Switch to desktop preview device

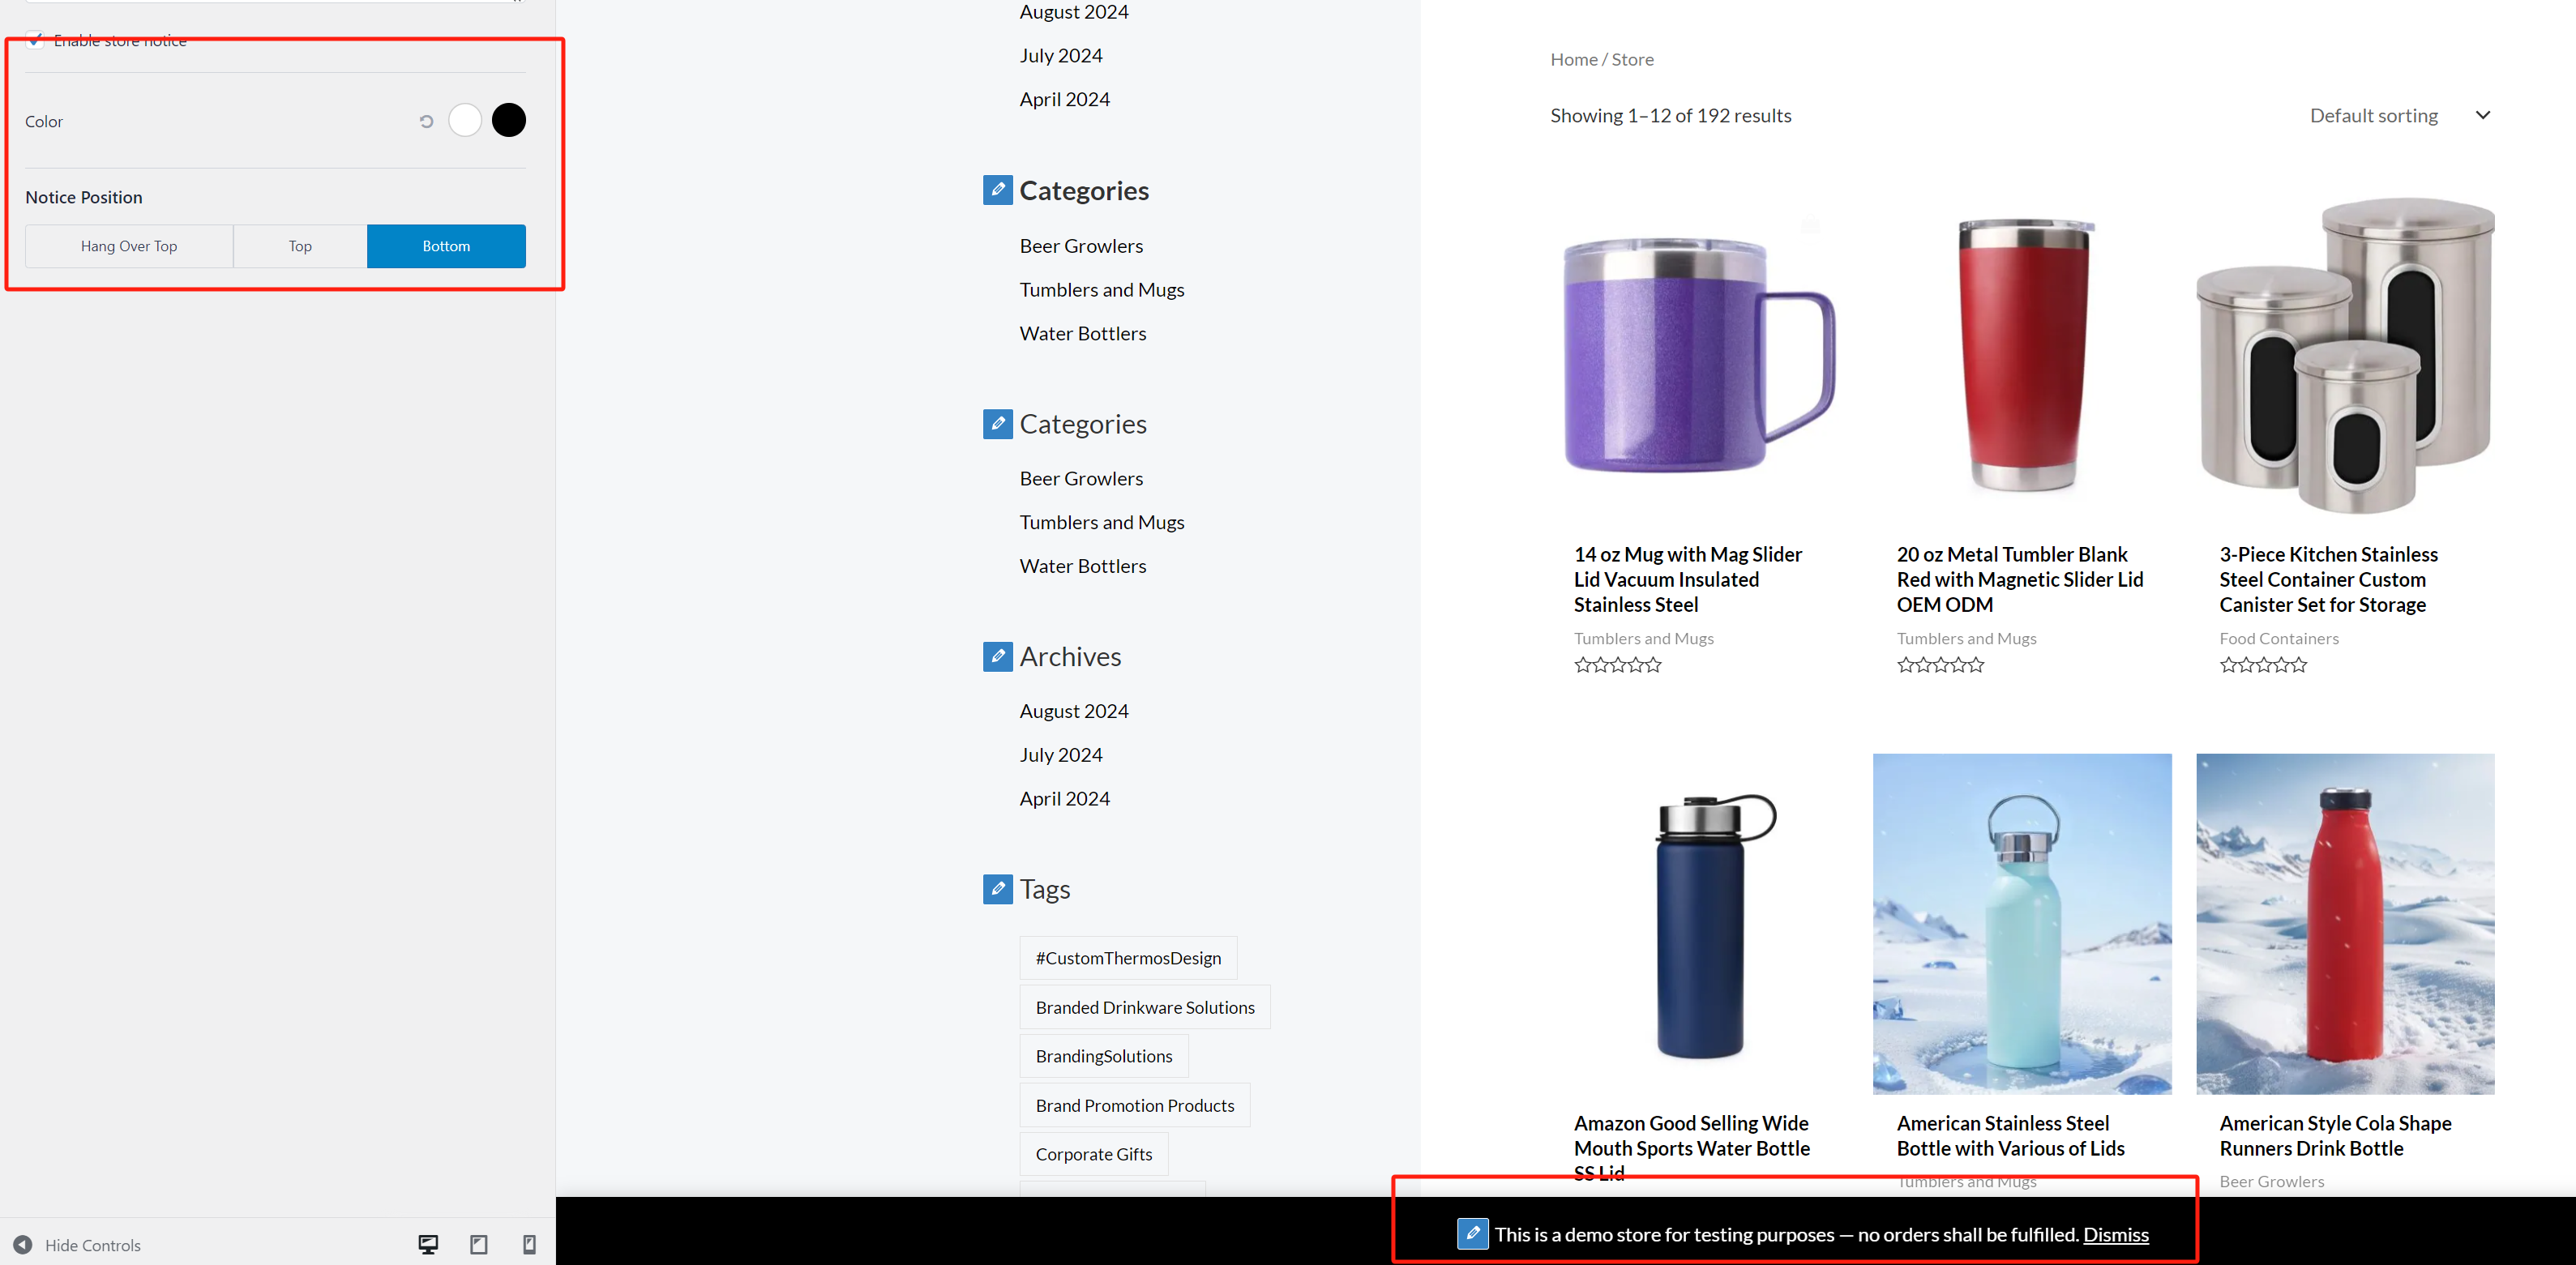tap(428, 1244)
